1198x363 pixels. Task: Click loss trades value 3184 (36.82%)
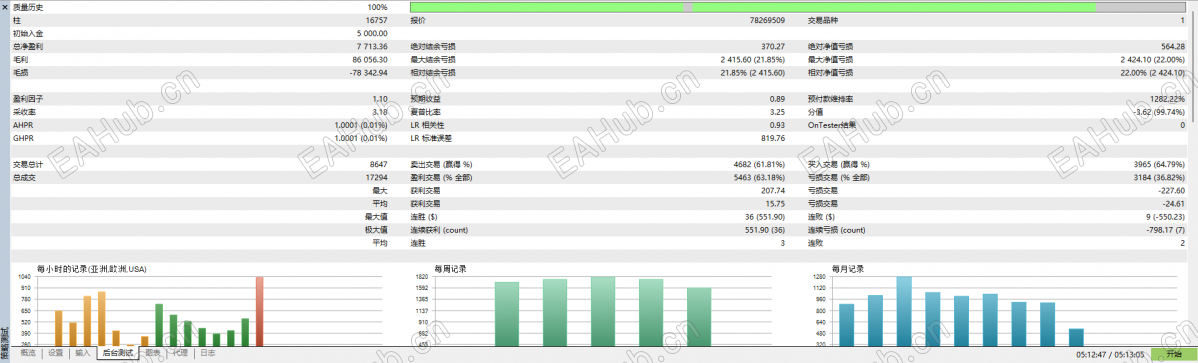click(x=1159, y=177)
